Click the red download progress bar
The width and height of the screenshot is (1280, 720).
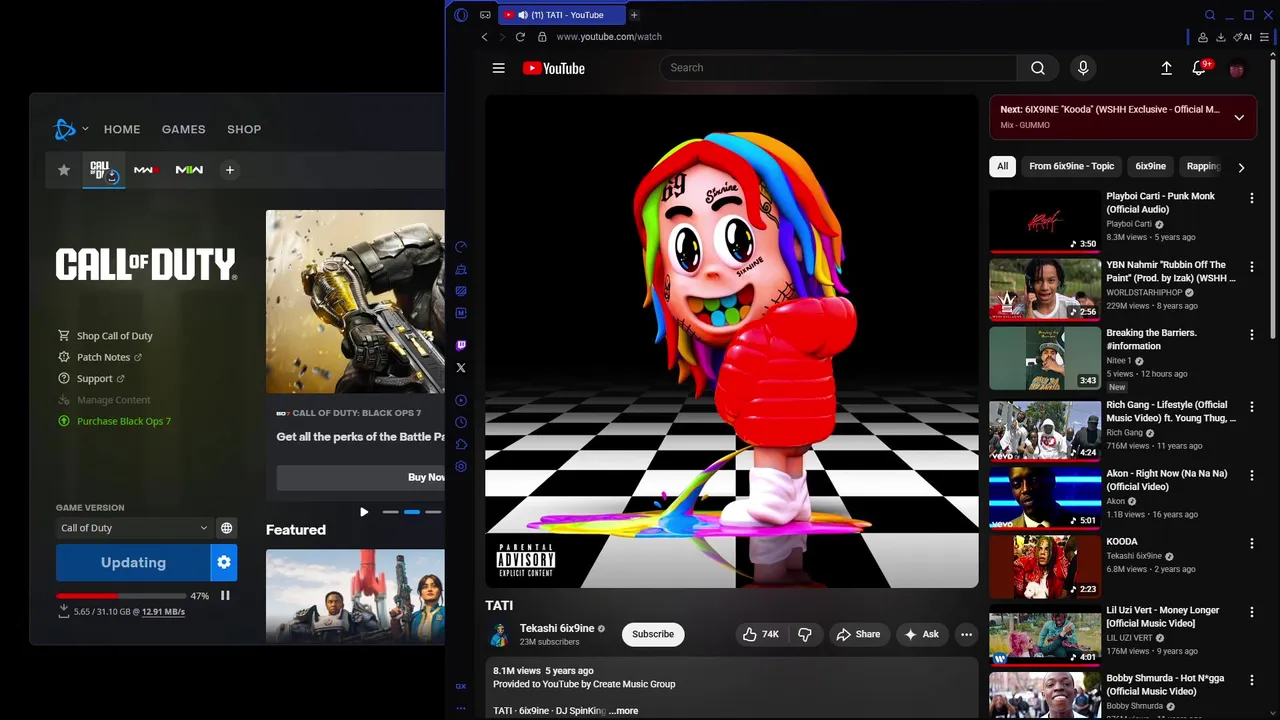119,596
